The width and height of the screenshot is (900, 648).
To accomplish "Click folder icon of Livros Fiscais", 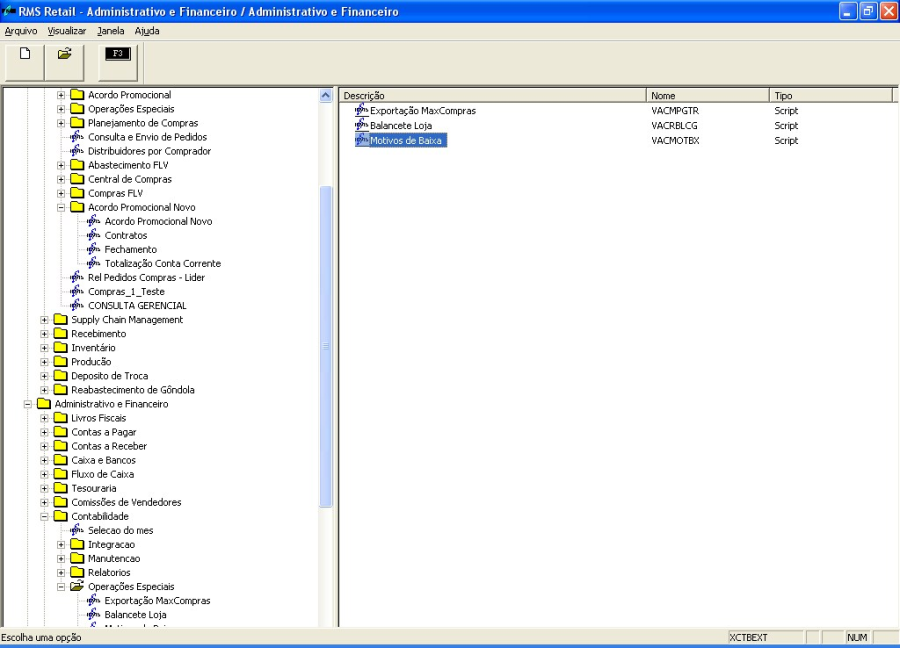I will coord(60,418).
